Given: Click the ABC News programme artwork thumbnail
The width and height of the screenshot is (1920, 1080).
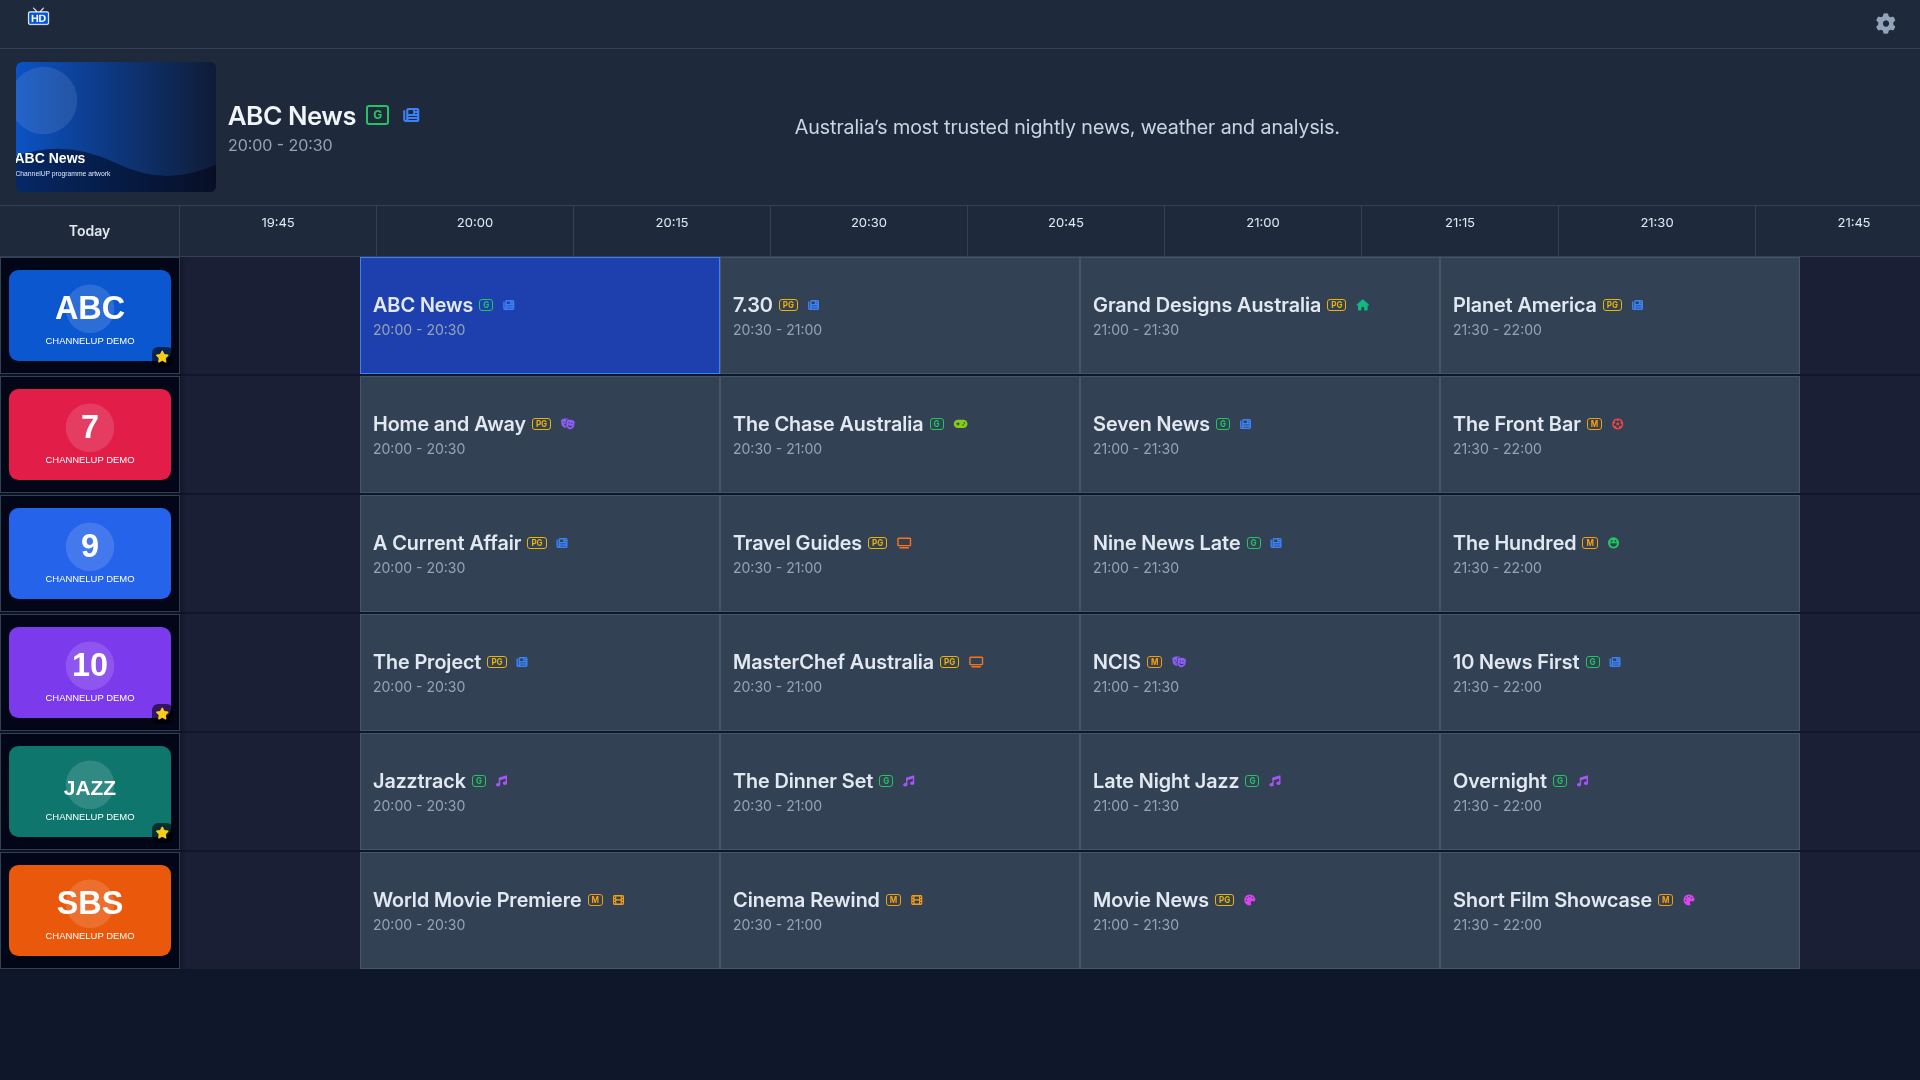Looking at the screenshot, I should 116,127.
